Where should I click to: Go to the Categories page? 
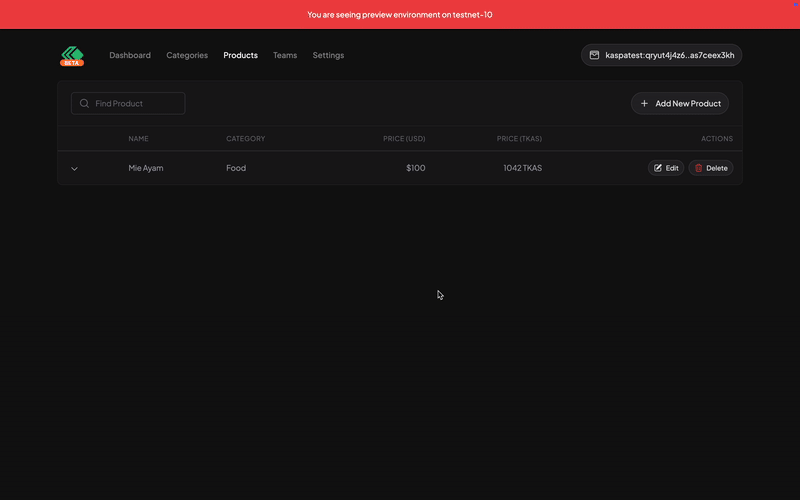(187, 55)
